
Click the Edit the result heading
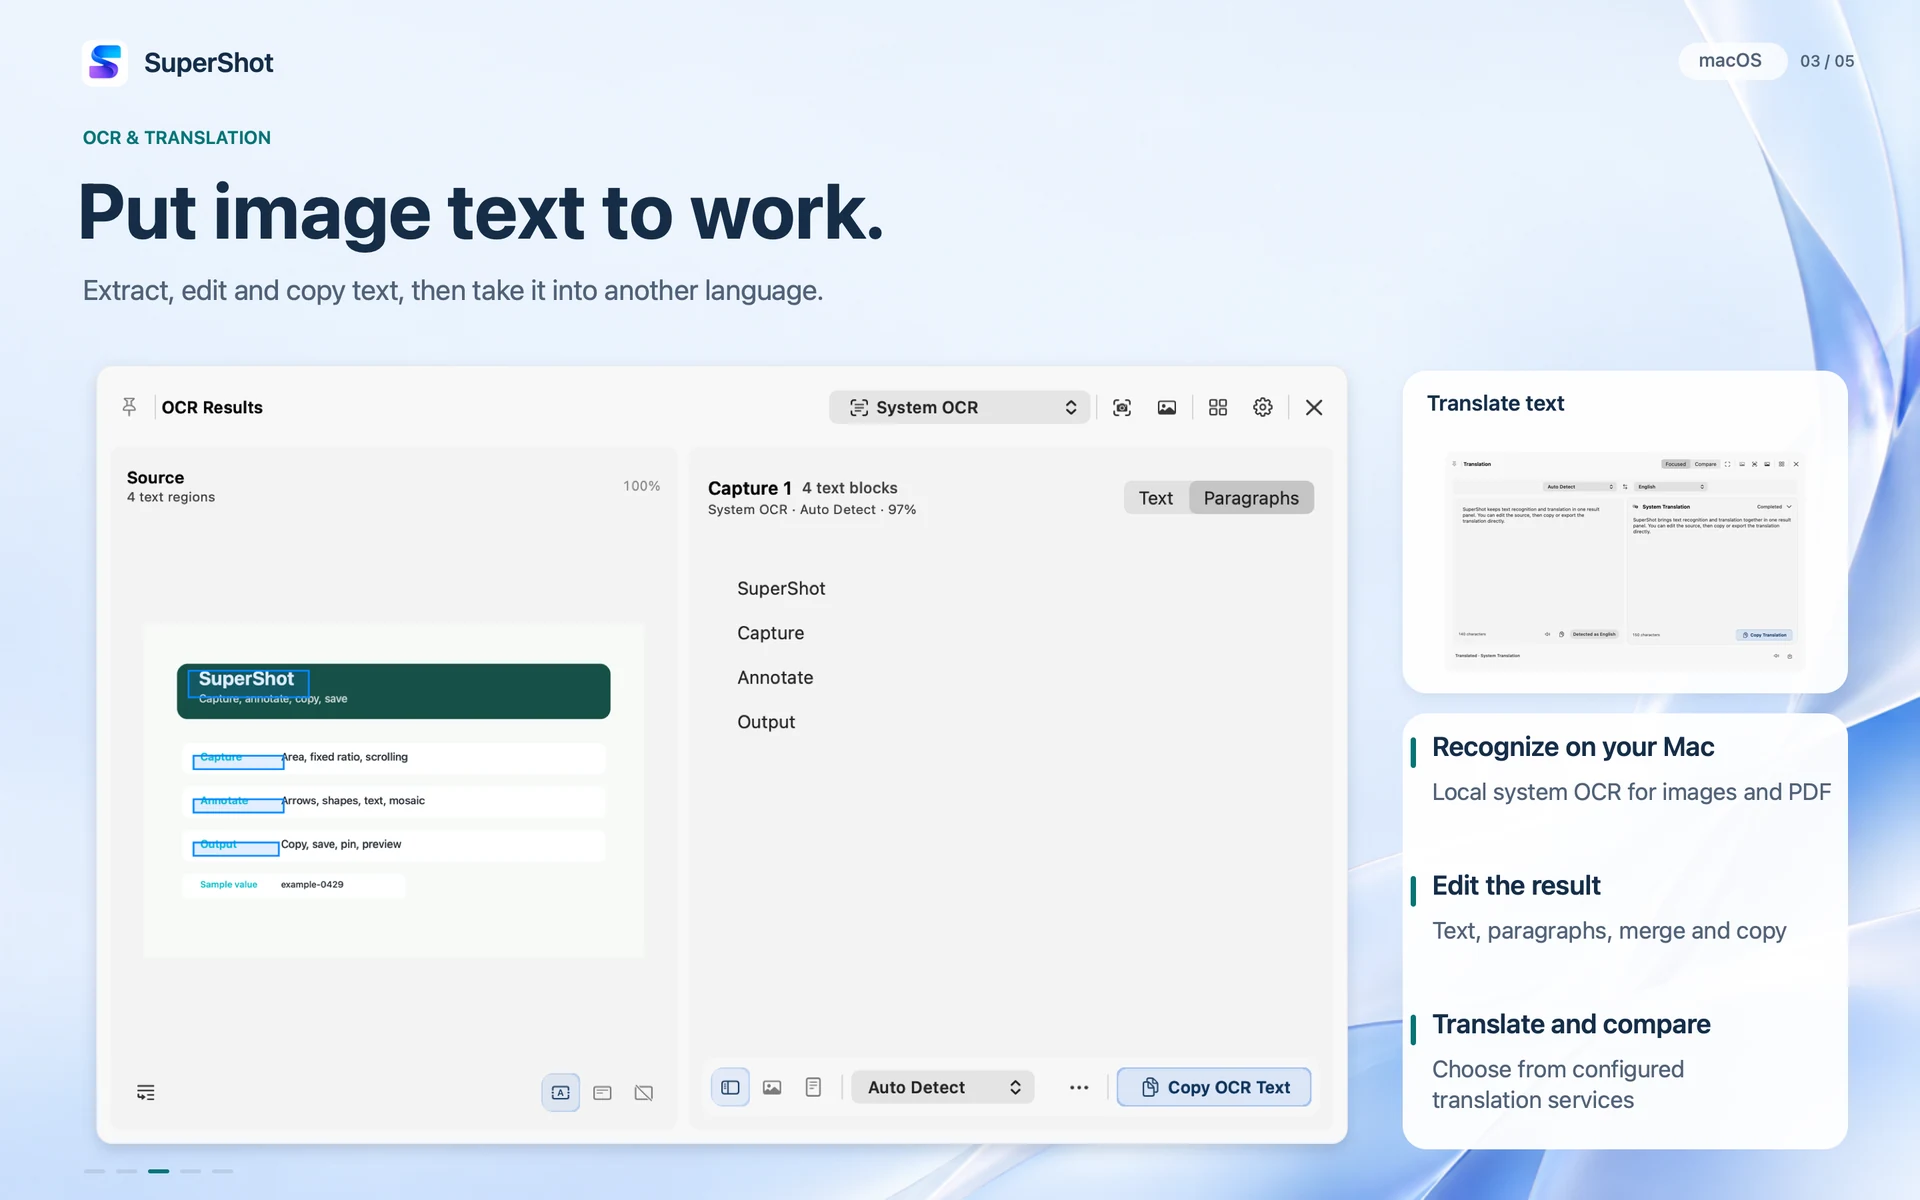coord(1516,886)
